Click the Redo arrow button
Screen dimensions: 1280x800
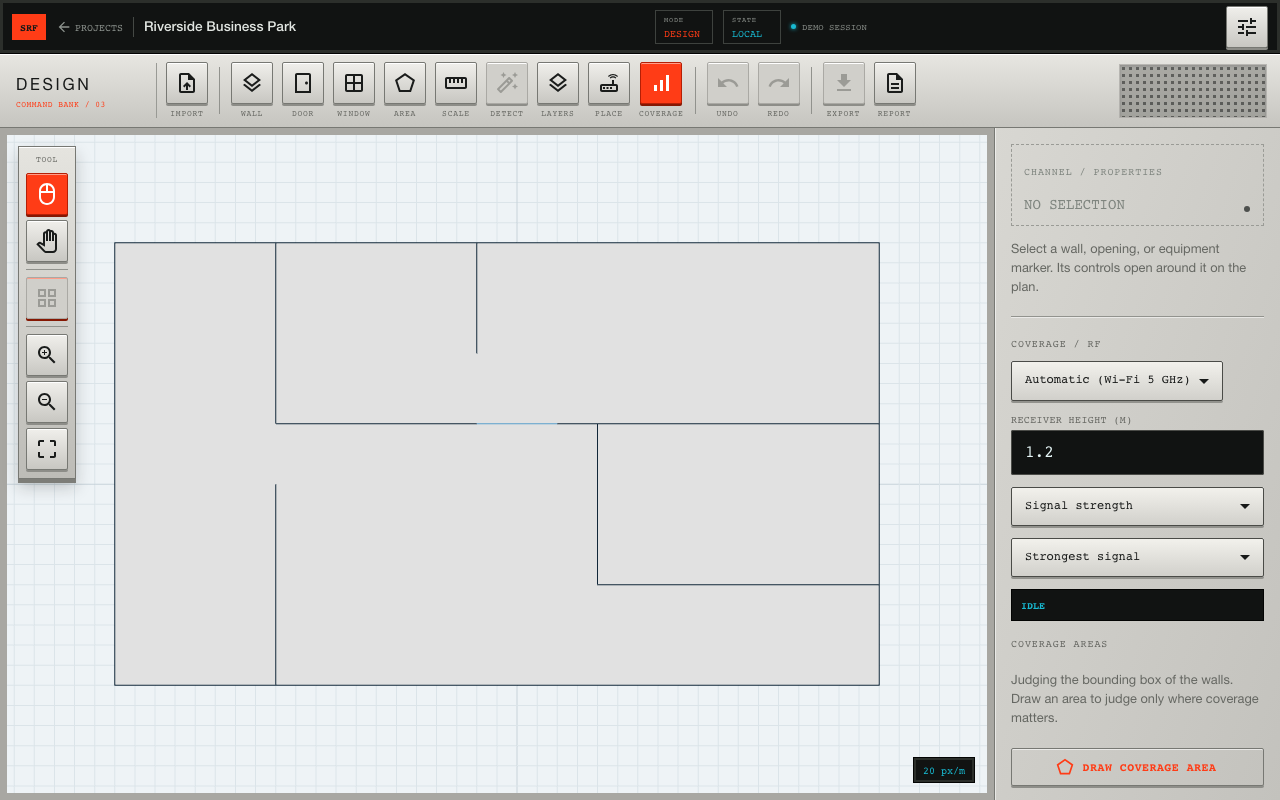coord(779,84)
